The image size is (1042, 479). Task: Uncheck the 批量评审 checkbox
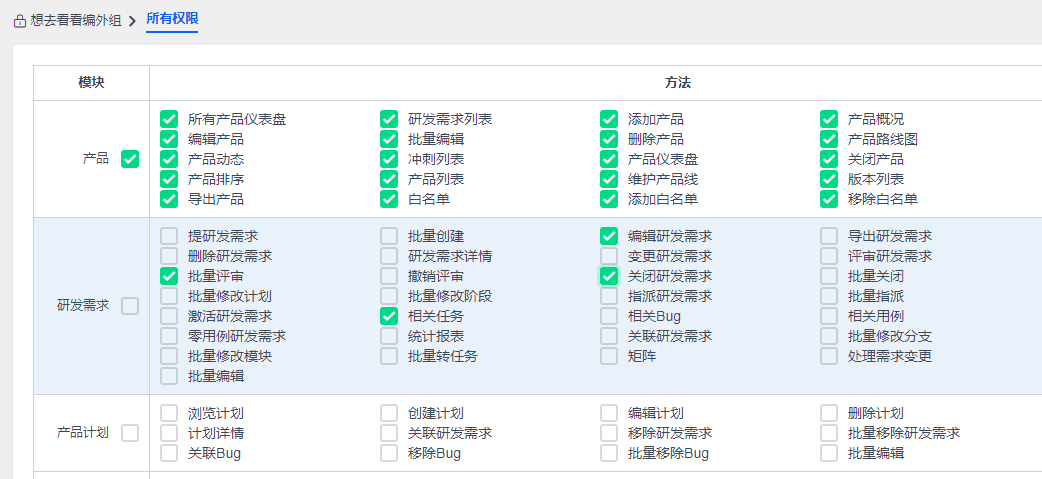[x=169, y=276]
